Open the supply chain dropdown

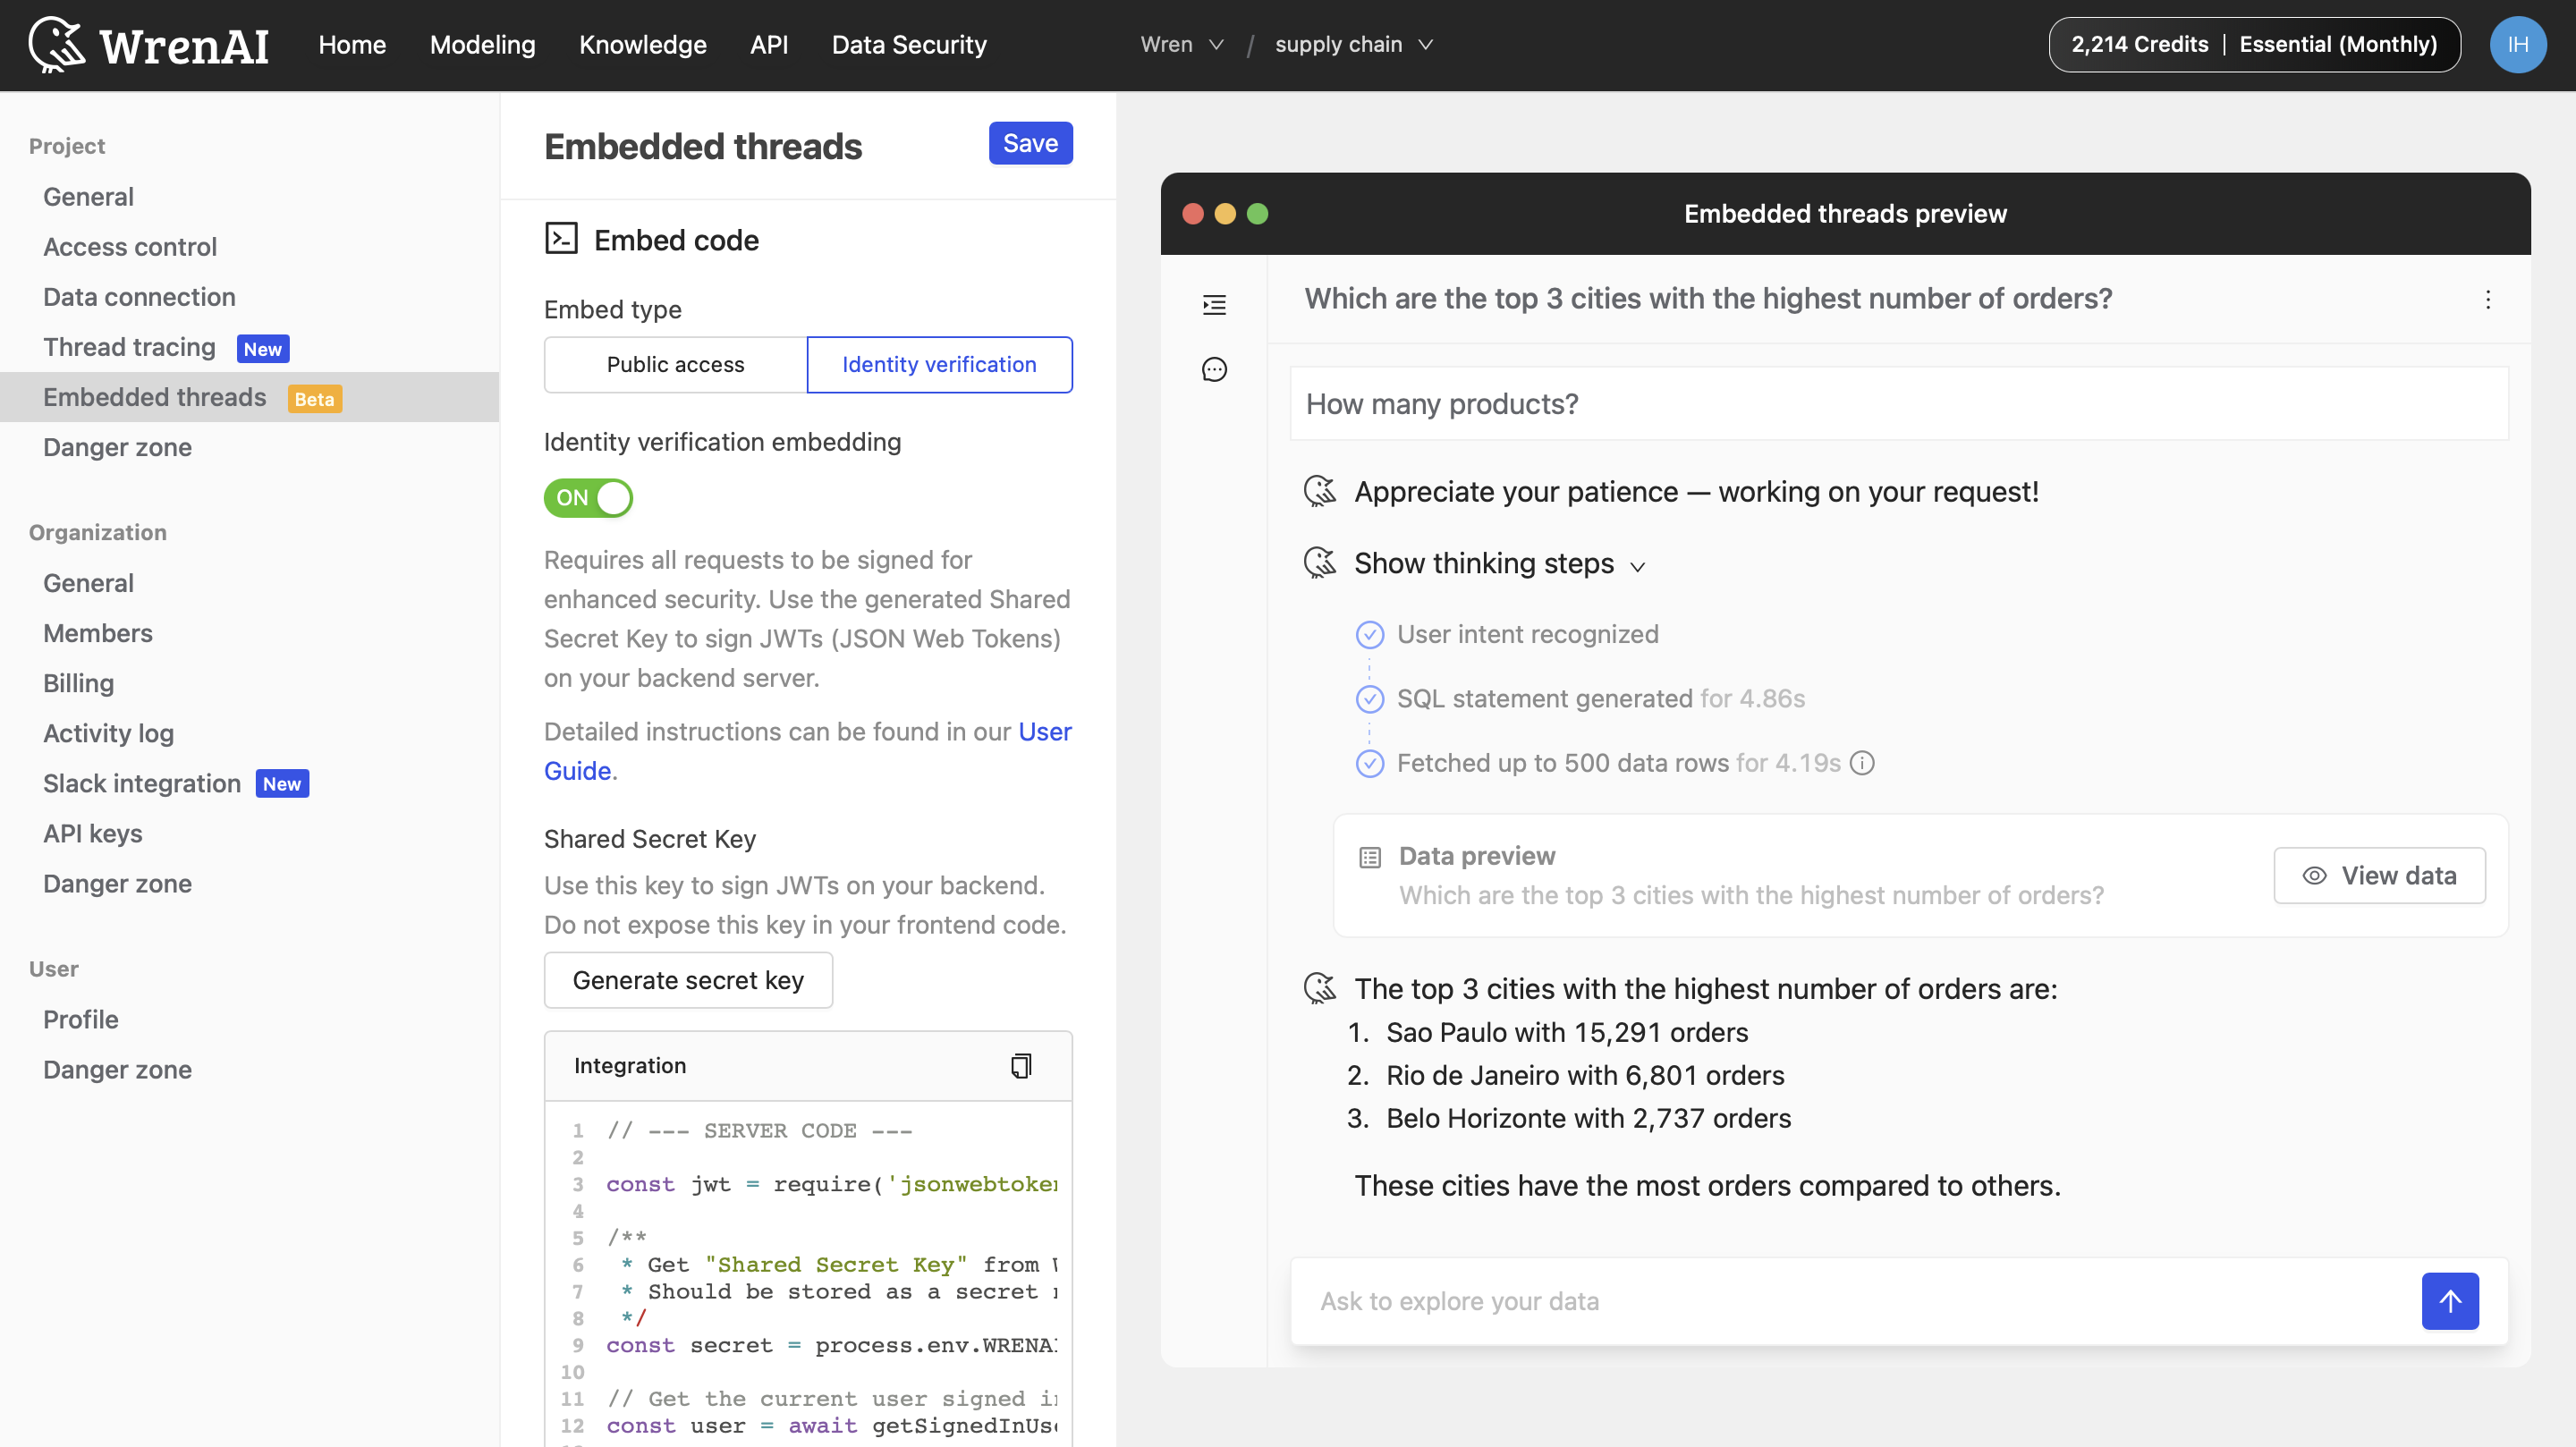[x=1352, y=44]
